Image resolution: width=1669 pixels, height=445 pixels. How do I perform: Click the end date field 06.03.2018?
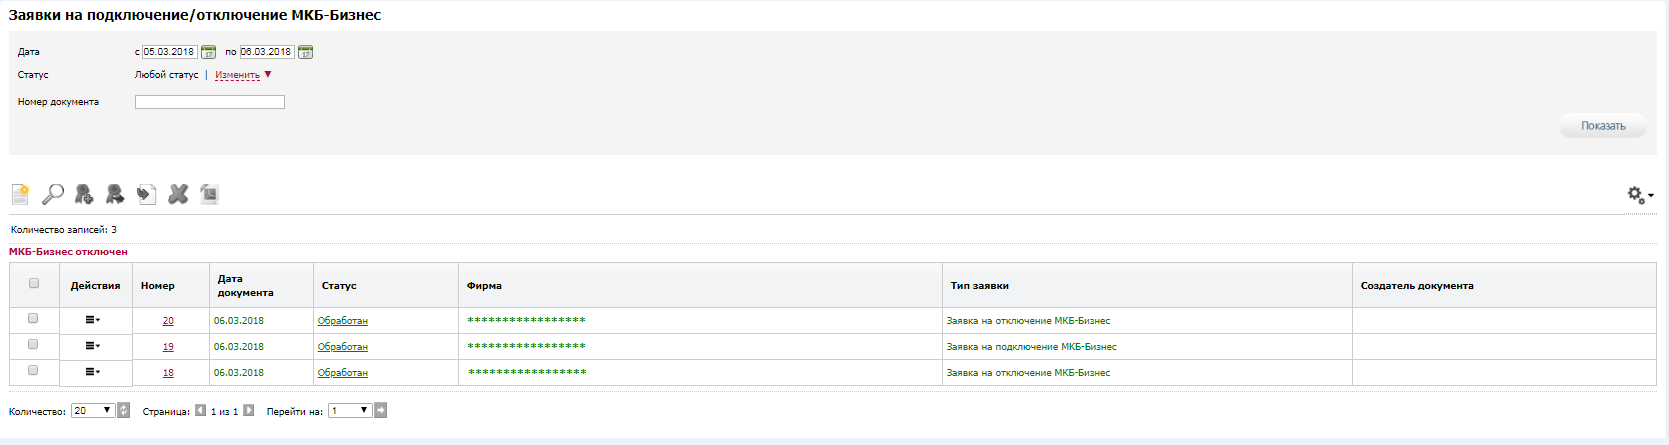(x=267, y=52)
